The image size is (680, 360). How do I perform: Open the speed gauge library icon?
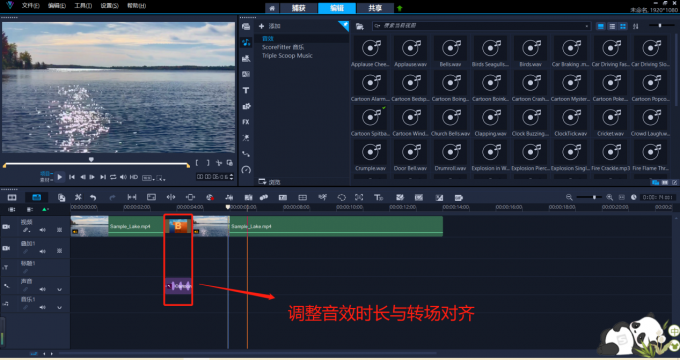pos(246,170)
